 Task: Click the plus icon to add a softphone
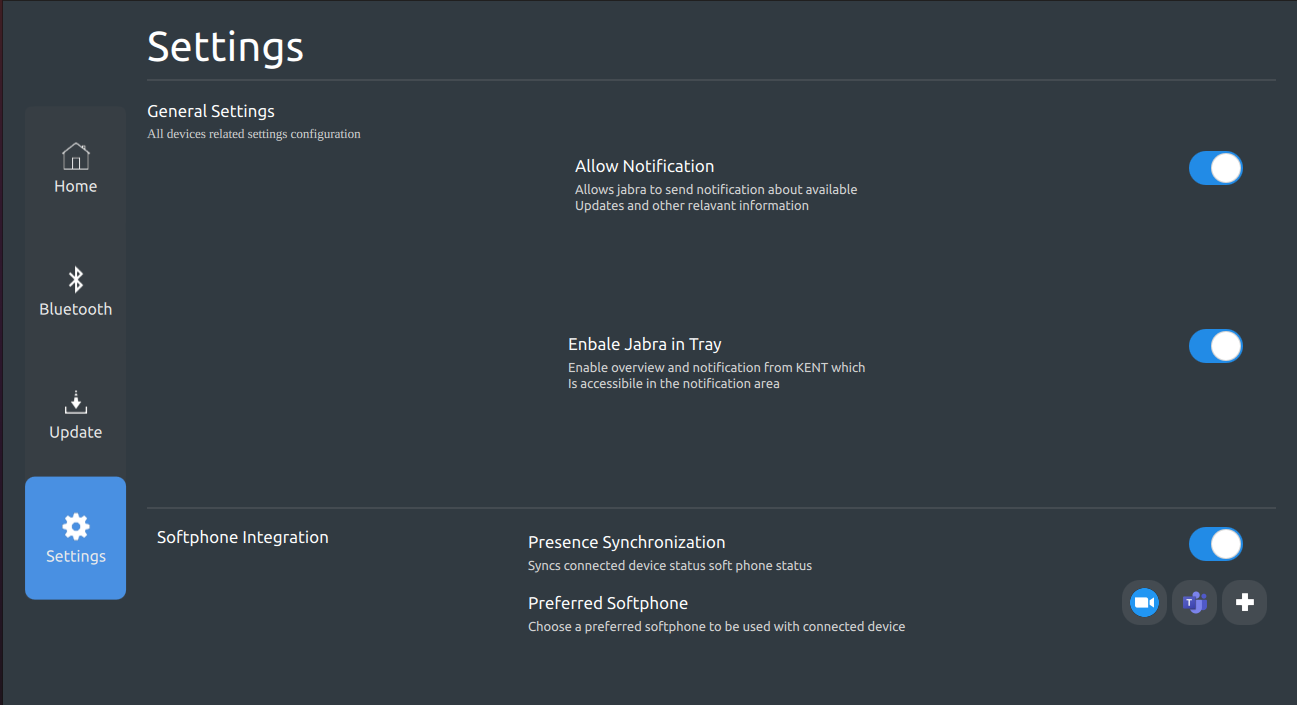(1244, 602)
